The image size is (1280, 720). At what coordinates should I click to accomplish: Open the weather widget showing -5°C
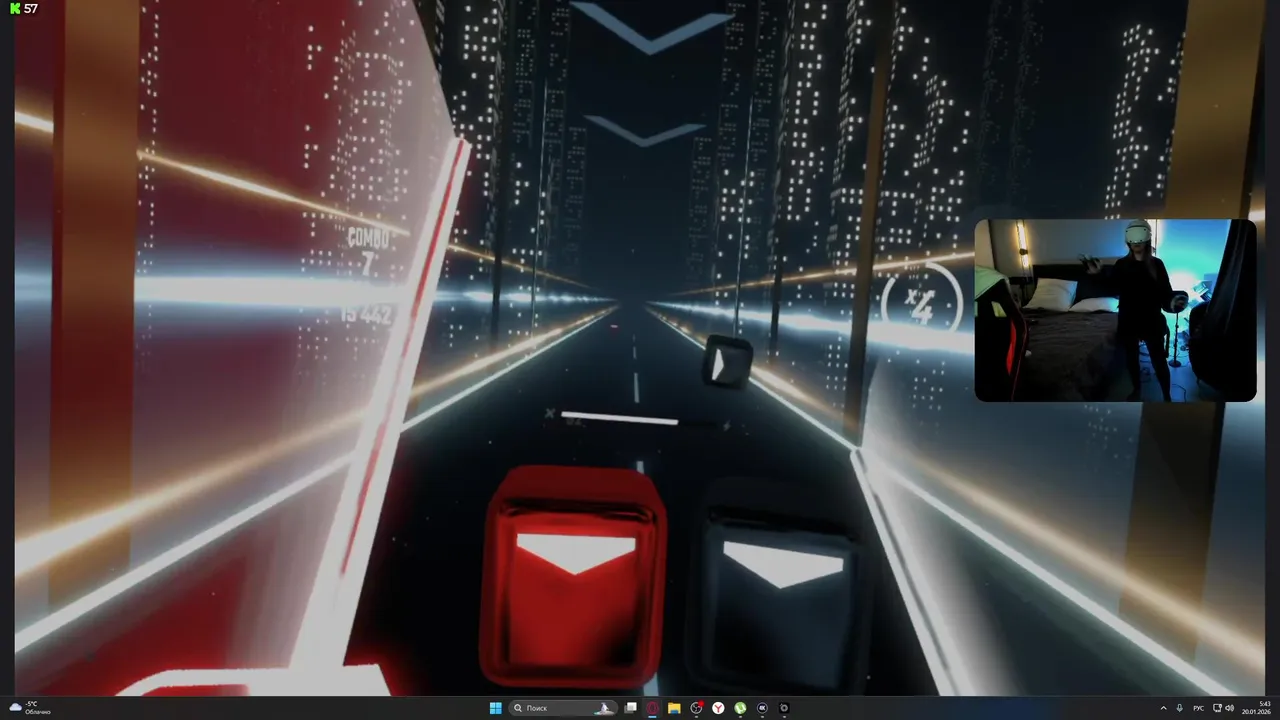[30, 708]
